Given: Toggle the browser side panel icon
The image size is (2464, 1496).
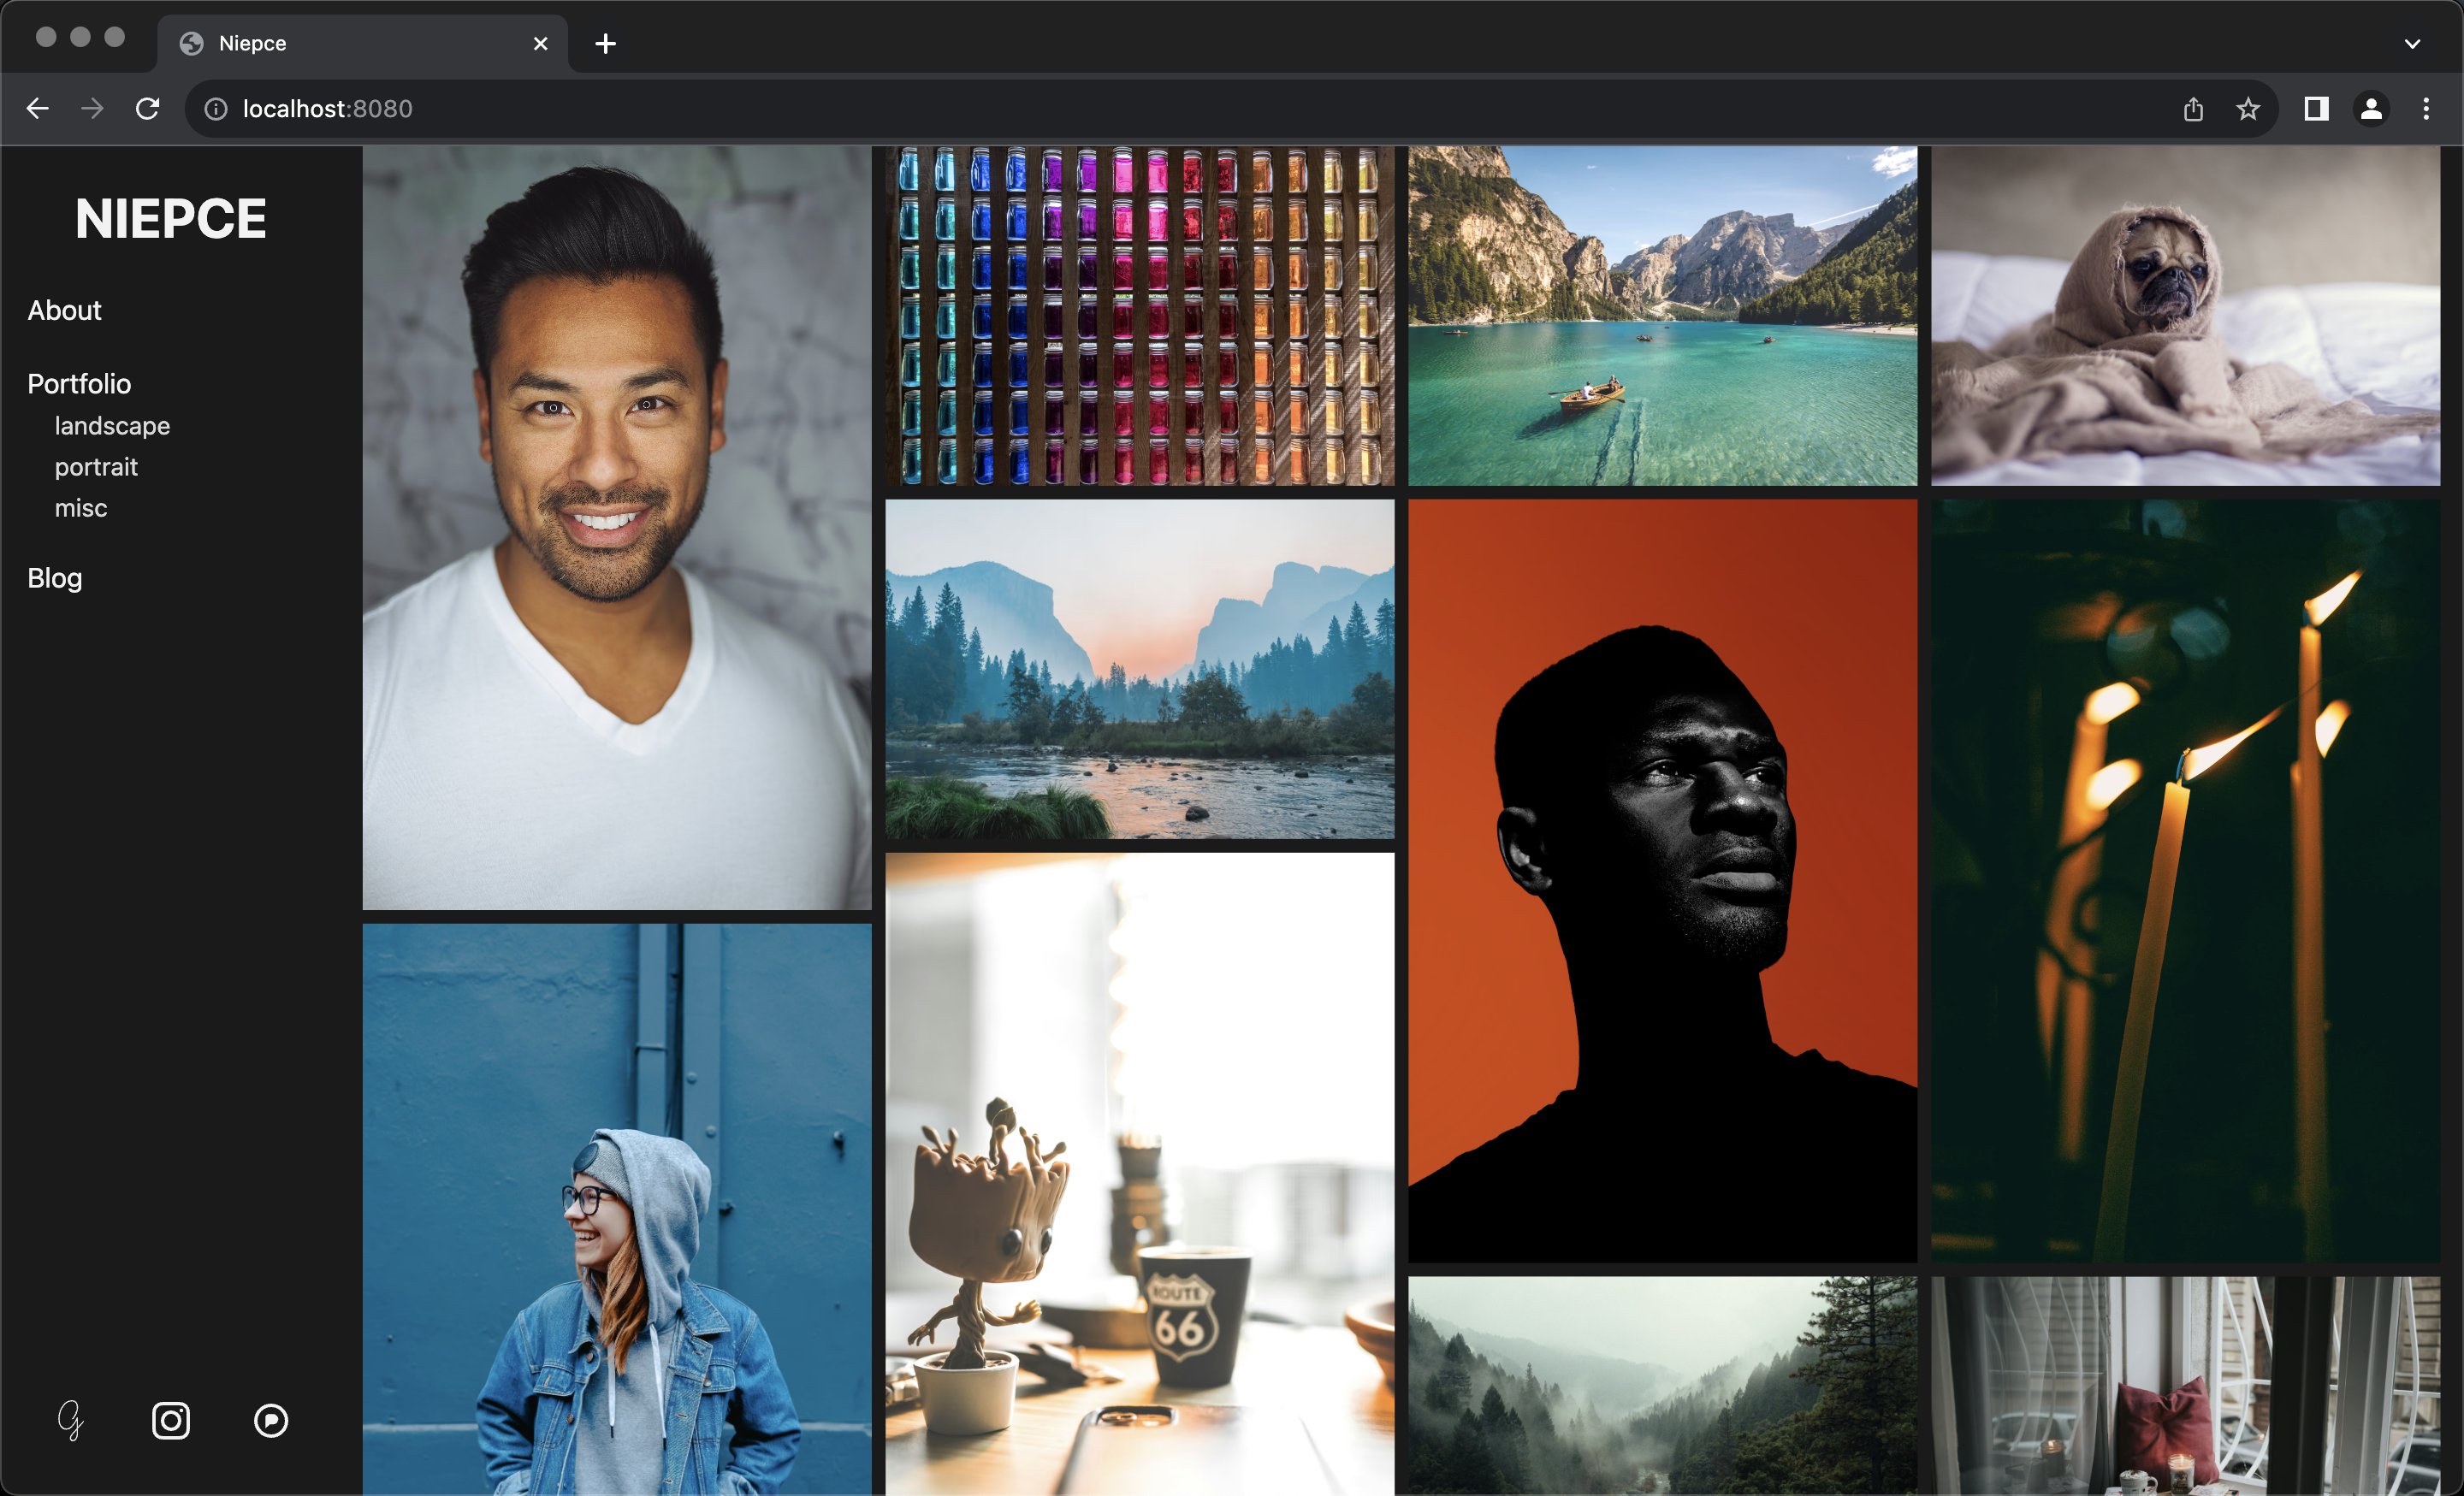Looking at the screenshot, I should tap(2316, 109).
